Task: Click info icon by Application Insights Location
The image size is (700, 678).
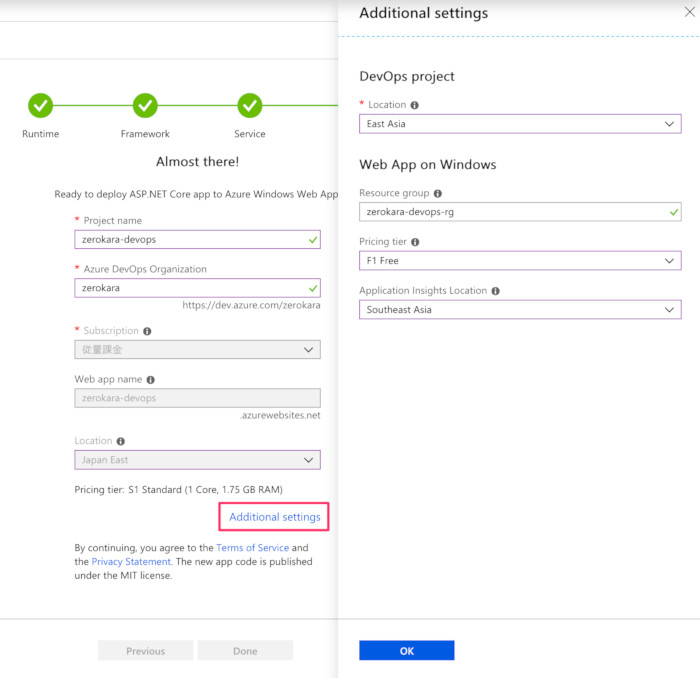Action: [495, 291]
